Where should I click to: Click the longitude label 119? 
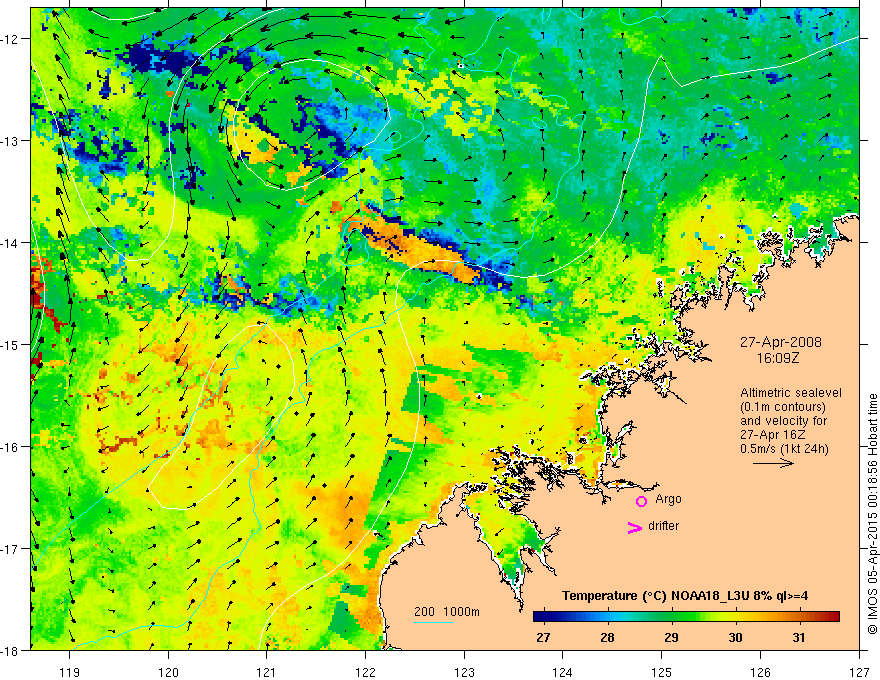click(x=70, y=672)
